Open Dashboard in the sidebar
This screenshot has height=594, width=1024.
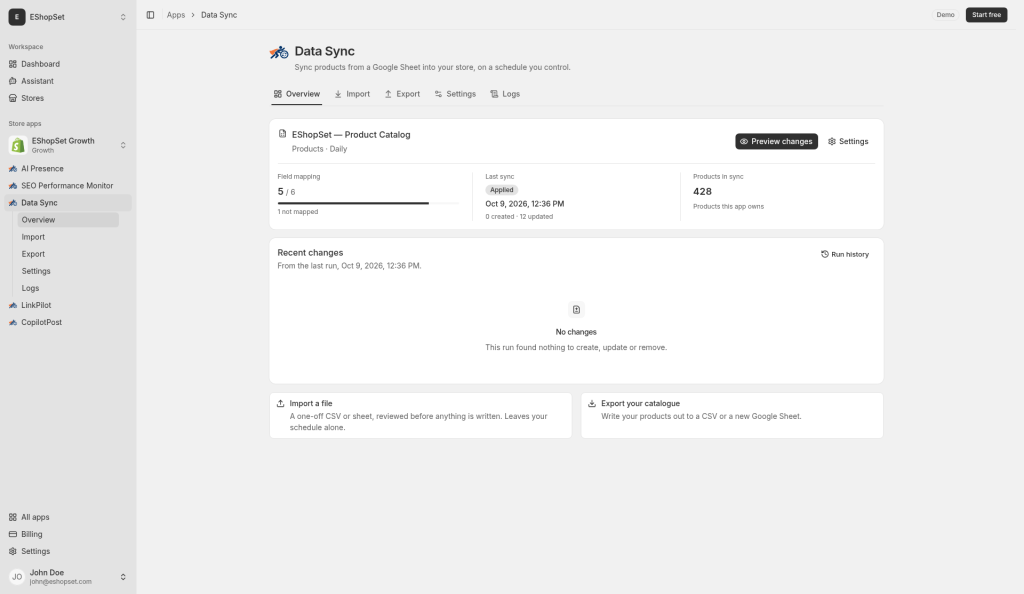68,64
